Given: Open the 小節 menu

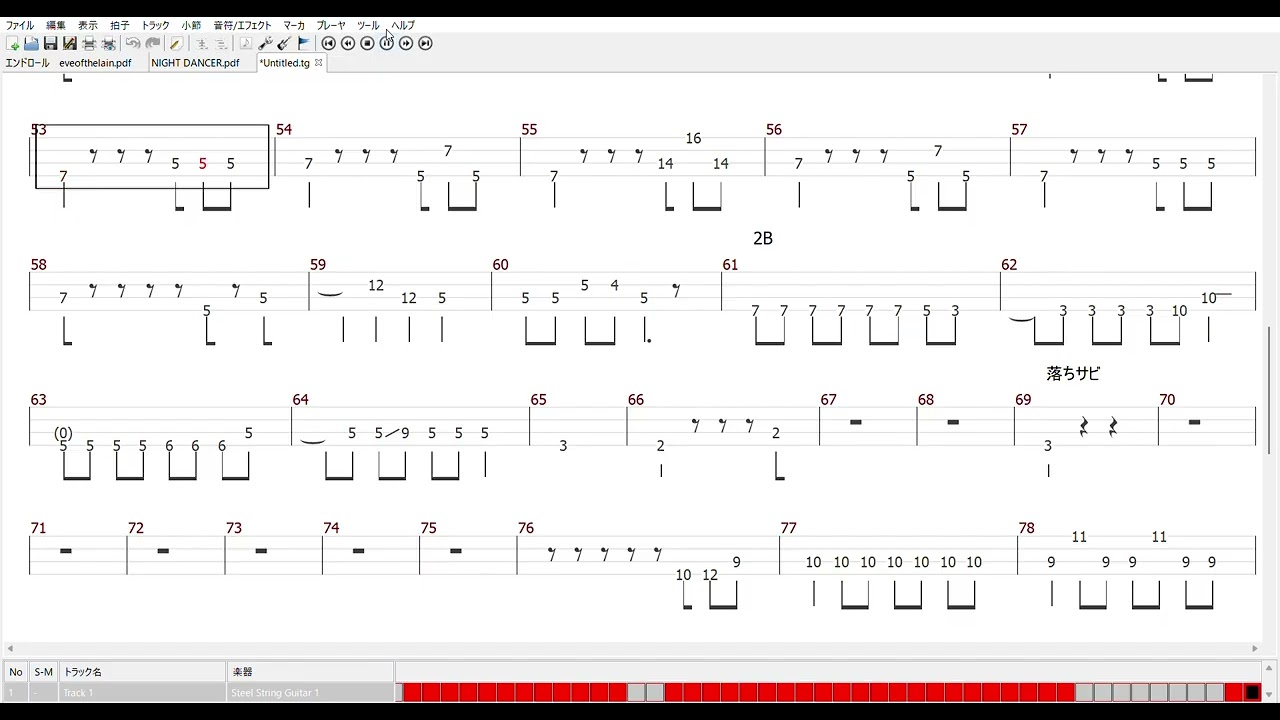Looking at the screenshot, I should [191, 25].
